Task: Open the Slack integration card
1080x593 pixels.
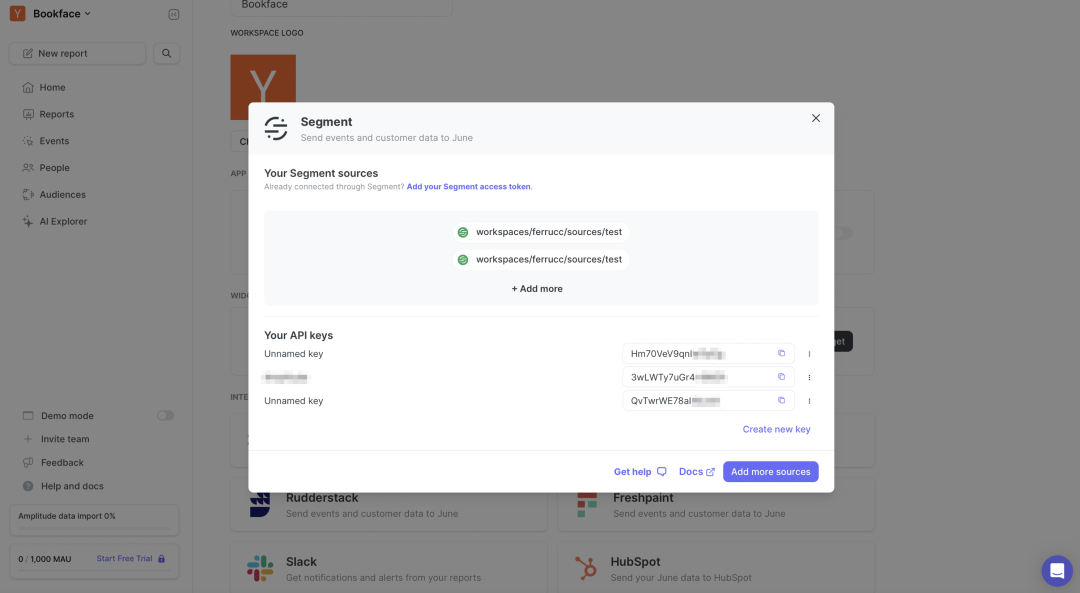Action: coord(388,568)
